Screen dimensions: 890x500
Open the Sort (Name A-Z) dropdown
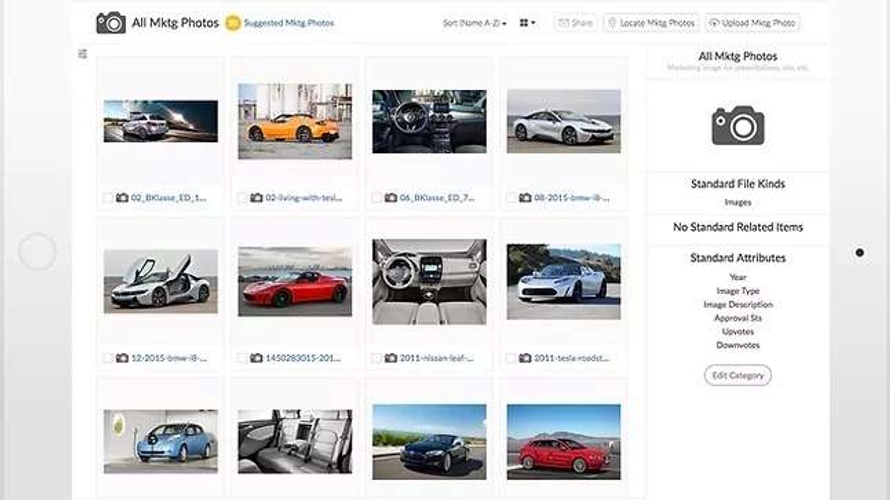(475, 23)
